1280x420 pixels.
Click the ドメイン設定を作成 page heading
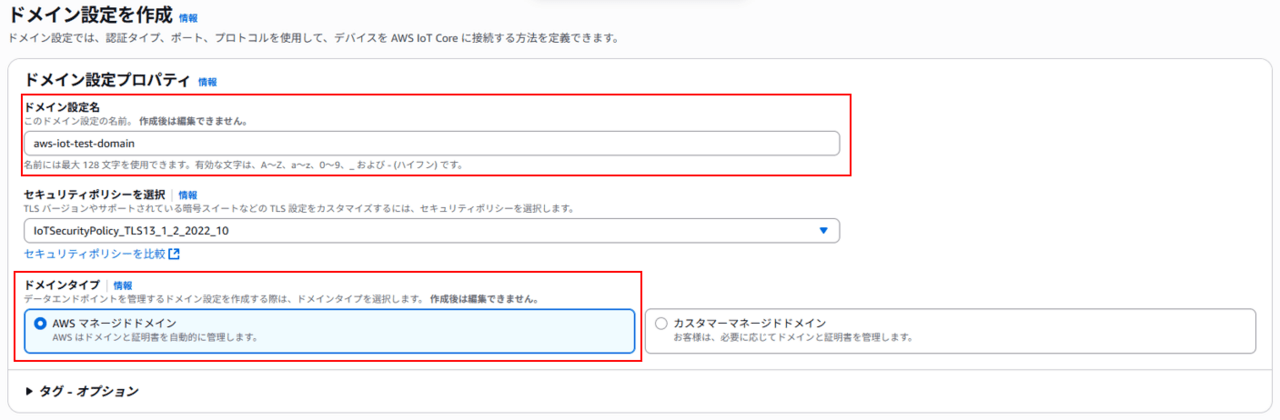pyautogui.click(x=89, y=16)
